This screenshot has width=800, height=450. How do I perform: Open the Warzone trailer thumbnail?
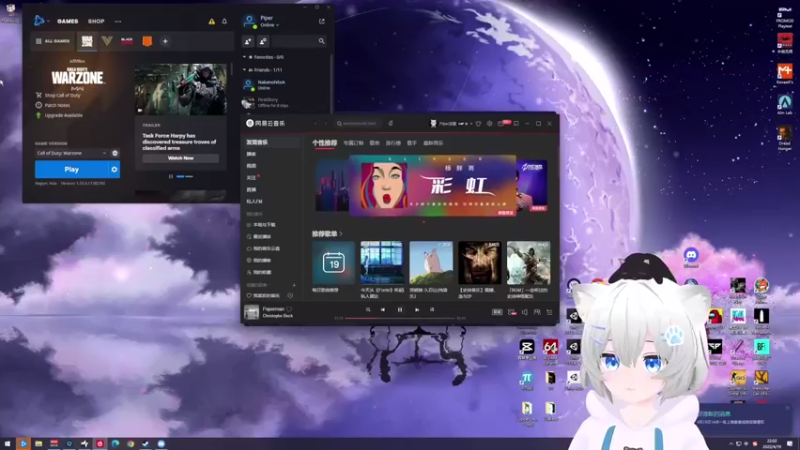click(181, 89)
